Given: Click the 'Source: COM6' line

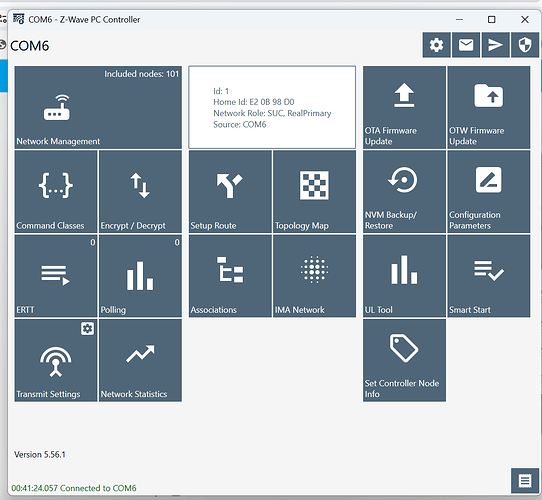Looking at the screenshot, I should tap(240, 124).
